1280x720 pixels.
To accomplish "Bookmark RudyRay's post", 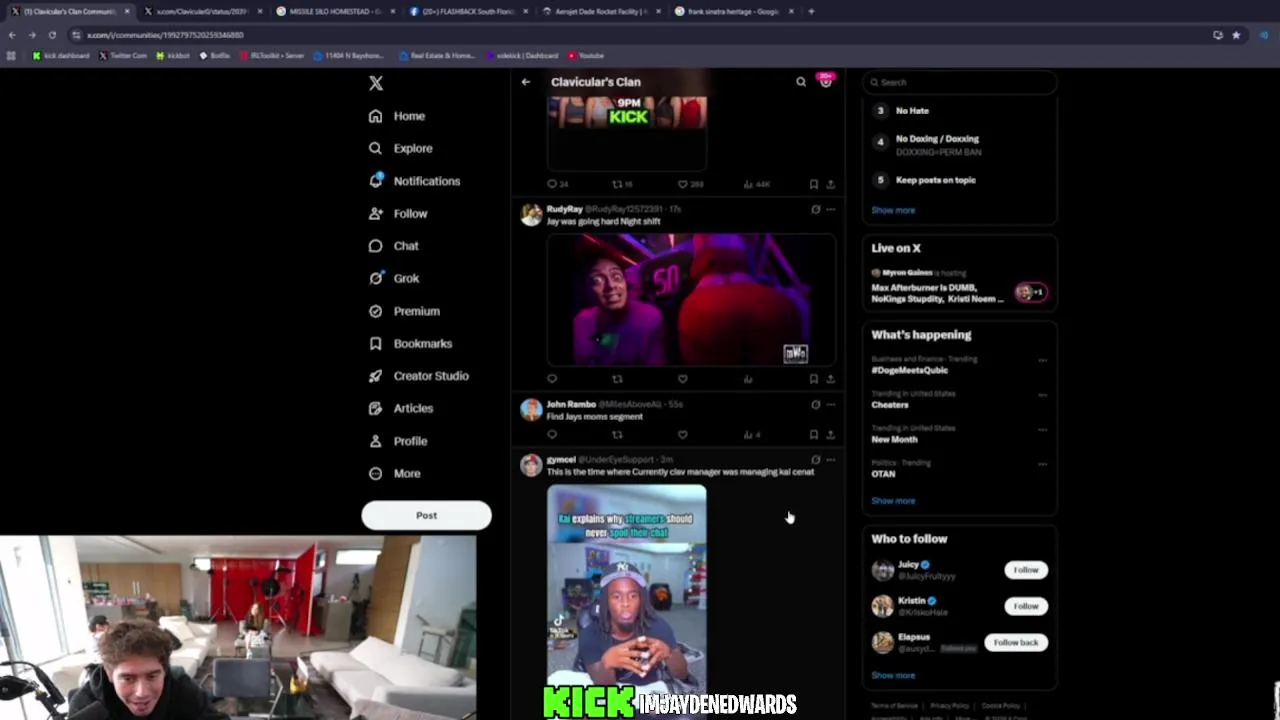I will 814,379.
